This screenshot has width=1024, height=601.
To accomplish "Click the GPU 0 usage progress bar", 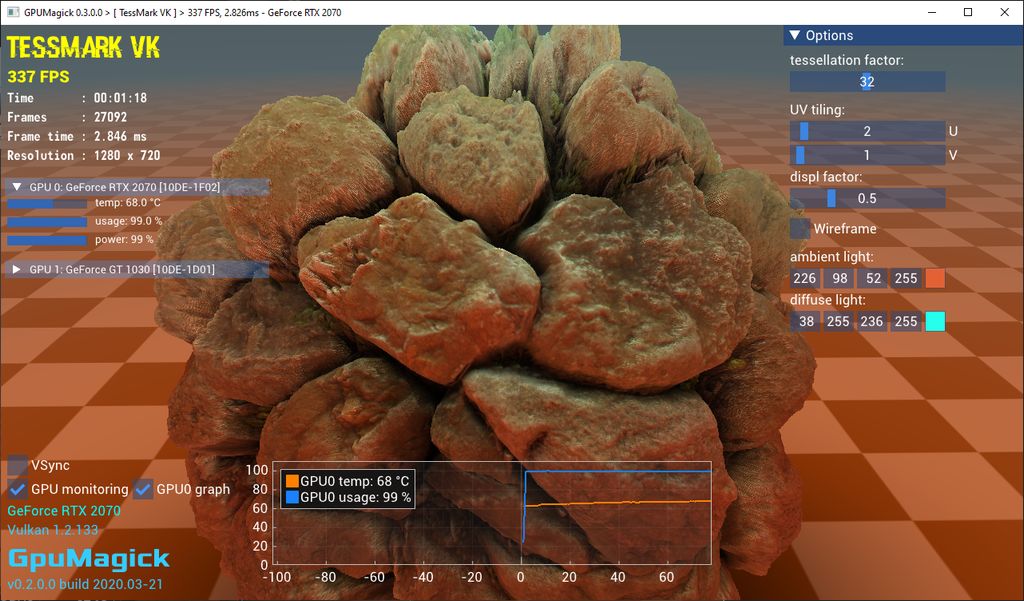I will (47, 222).
